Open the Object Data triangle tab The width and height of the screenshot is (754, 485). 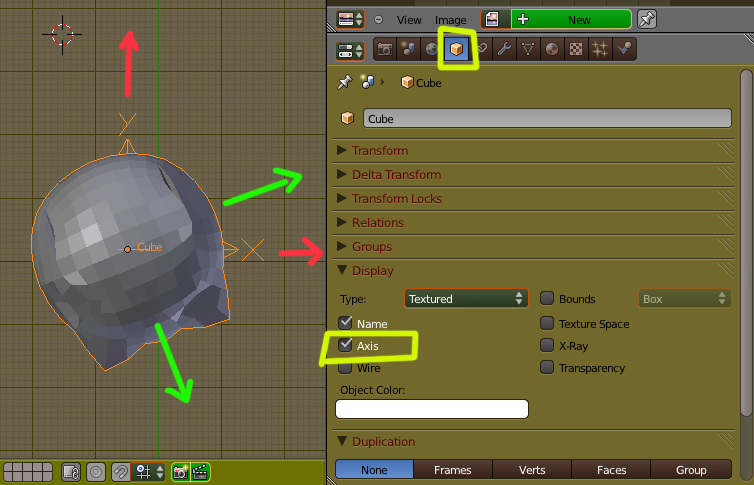pyautogui.click(x=528, y=49)
